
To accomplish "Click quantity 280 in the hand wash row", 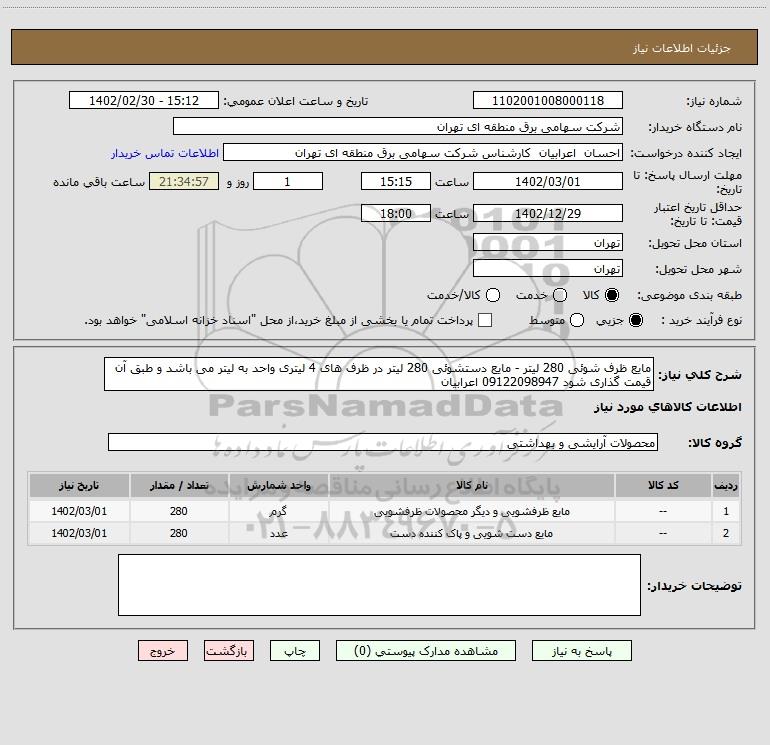I will (179, 533).
